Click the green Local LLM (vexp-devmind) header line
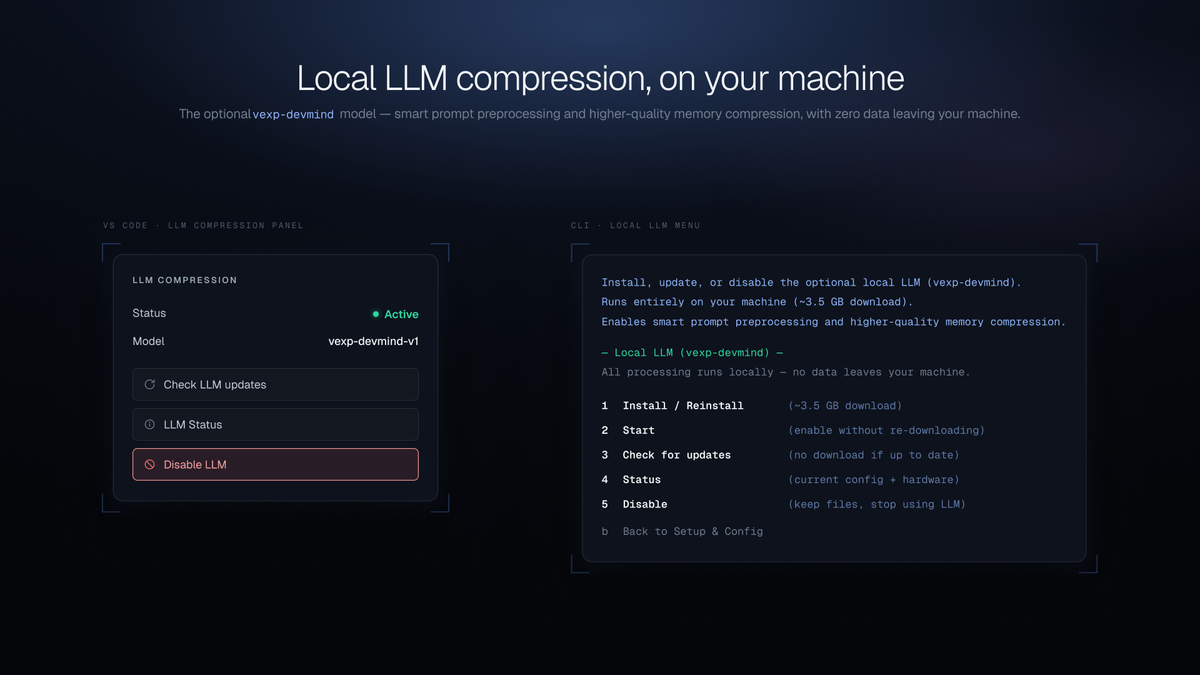 point(692,353)
